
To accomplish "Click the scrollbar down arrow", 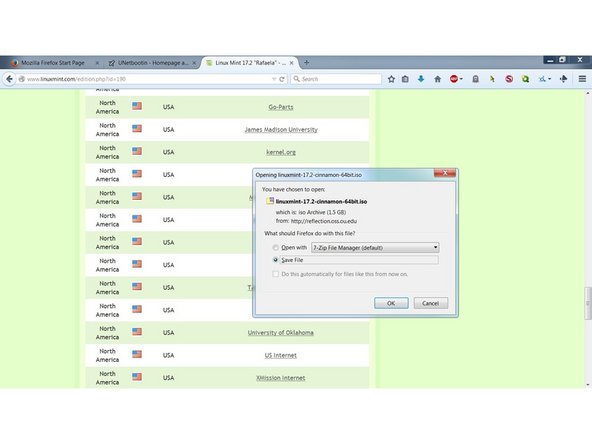I will coord(588,385).
